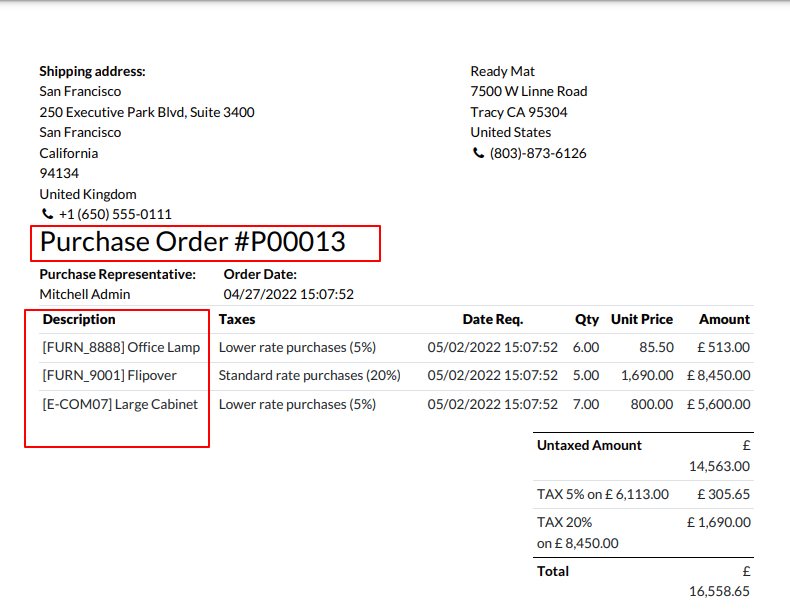Viewport: 790px width, 612px height.
Task: Click the representative name 'Mitchell Admin'
Action: [x=85, y=294]
